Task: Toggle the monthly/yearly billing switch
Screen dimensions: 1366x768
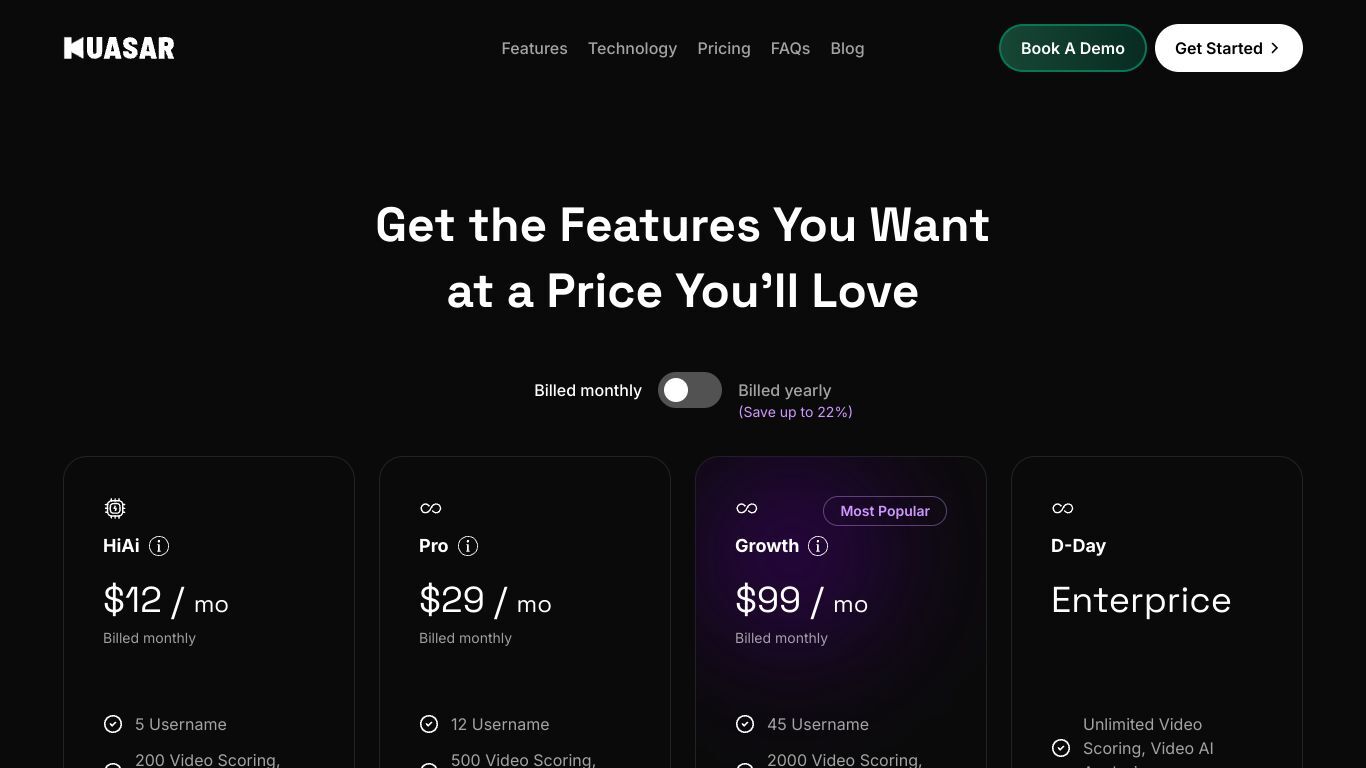Action: 690,390
